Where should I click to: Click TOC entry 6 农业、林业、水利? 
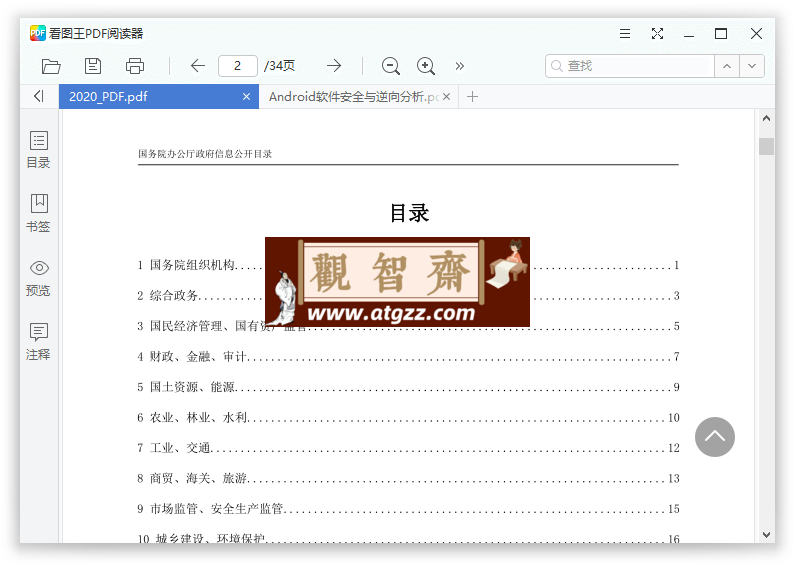[408, 417]
